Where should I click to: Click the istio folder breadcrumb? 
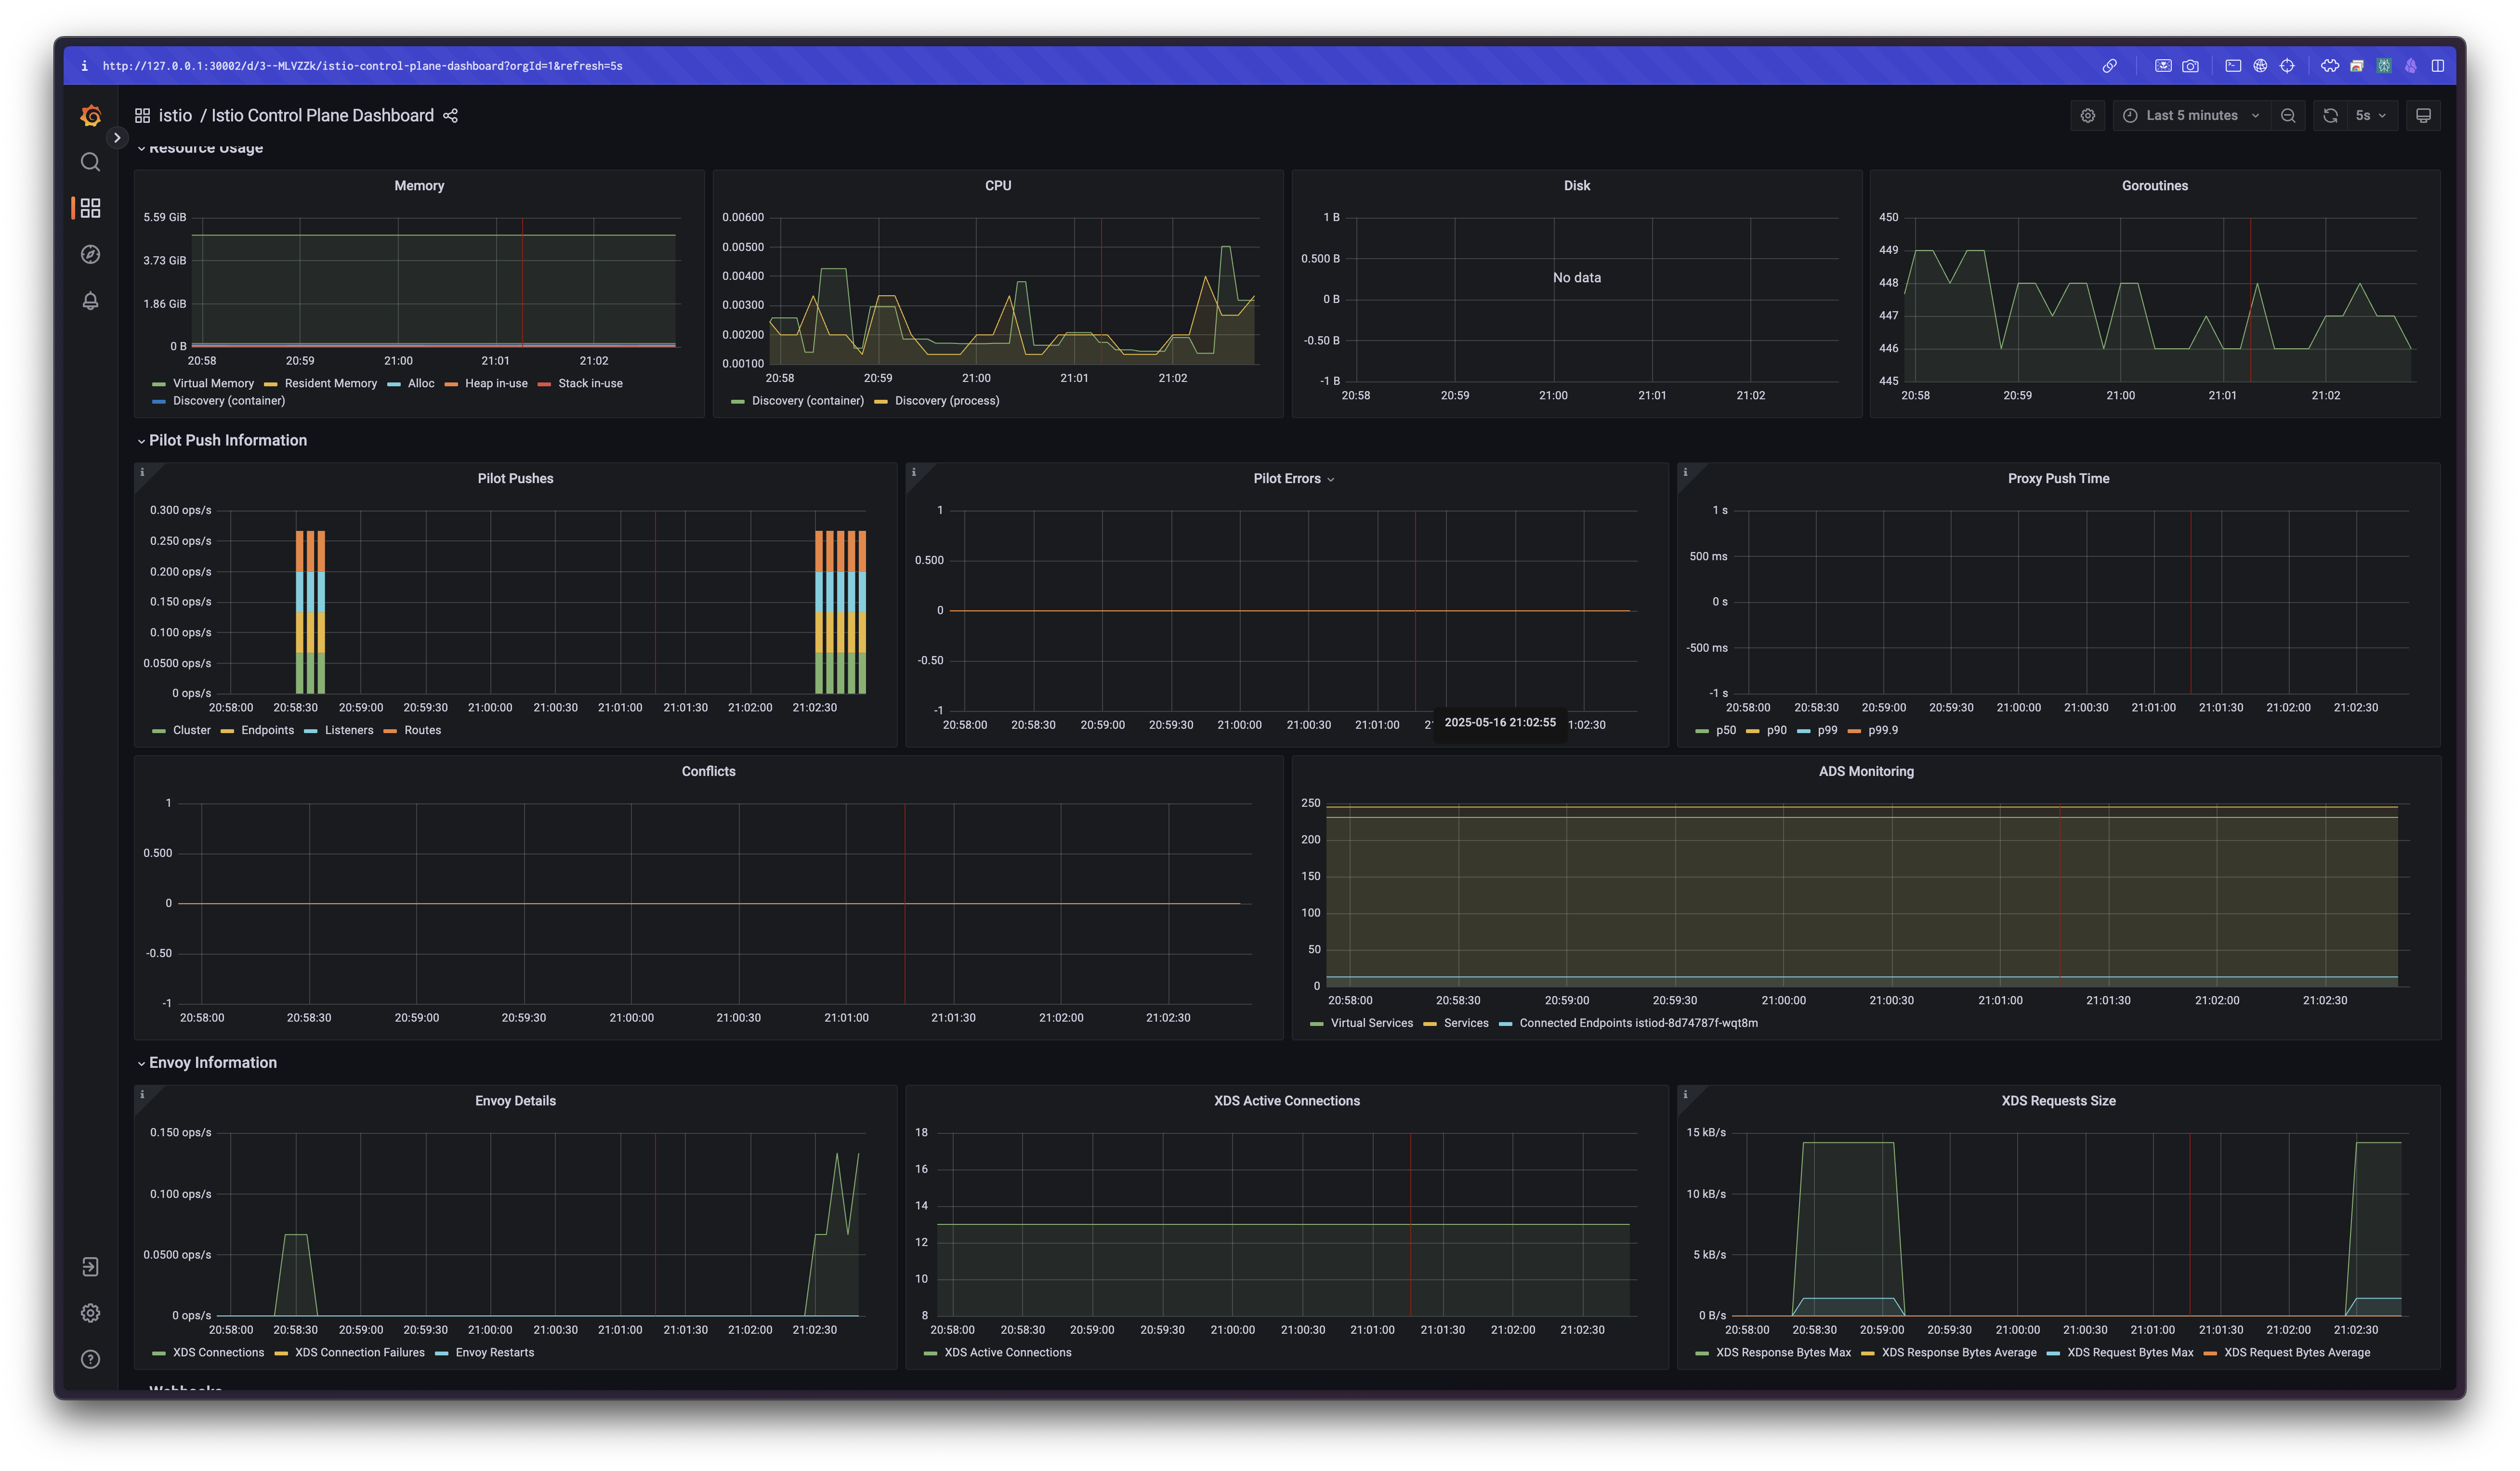[x=175, y=116]
